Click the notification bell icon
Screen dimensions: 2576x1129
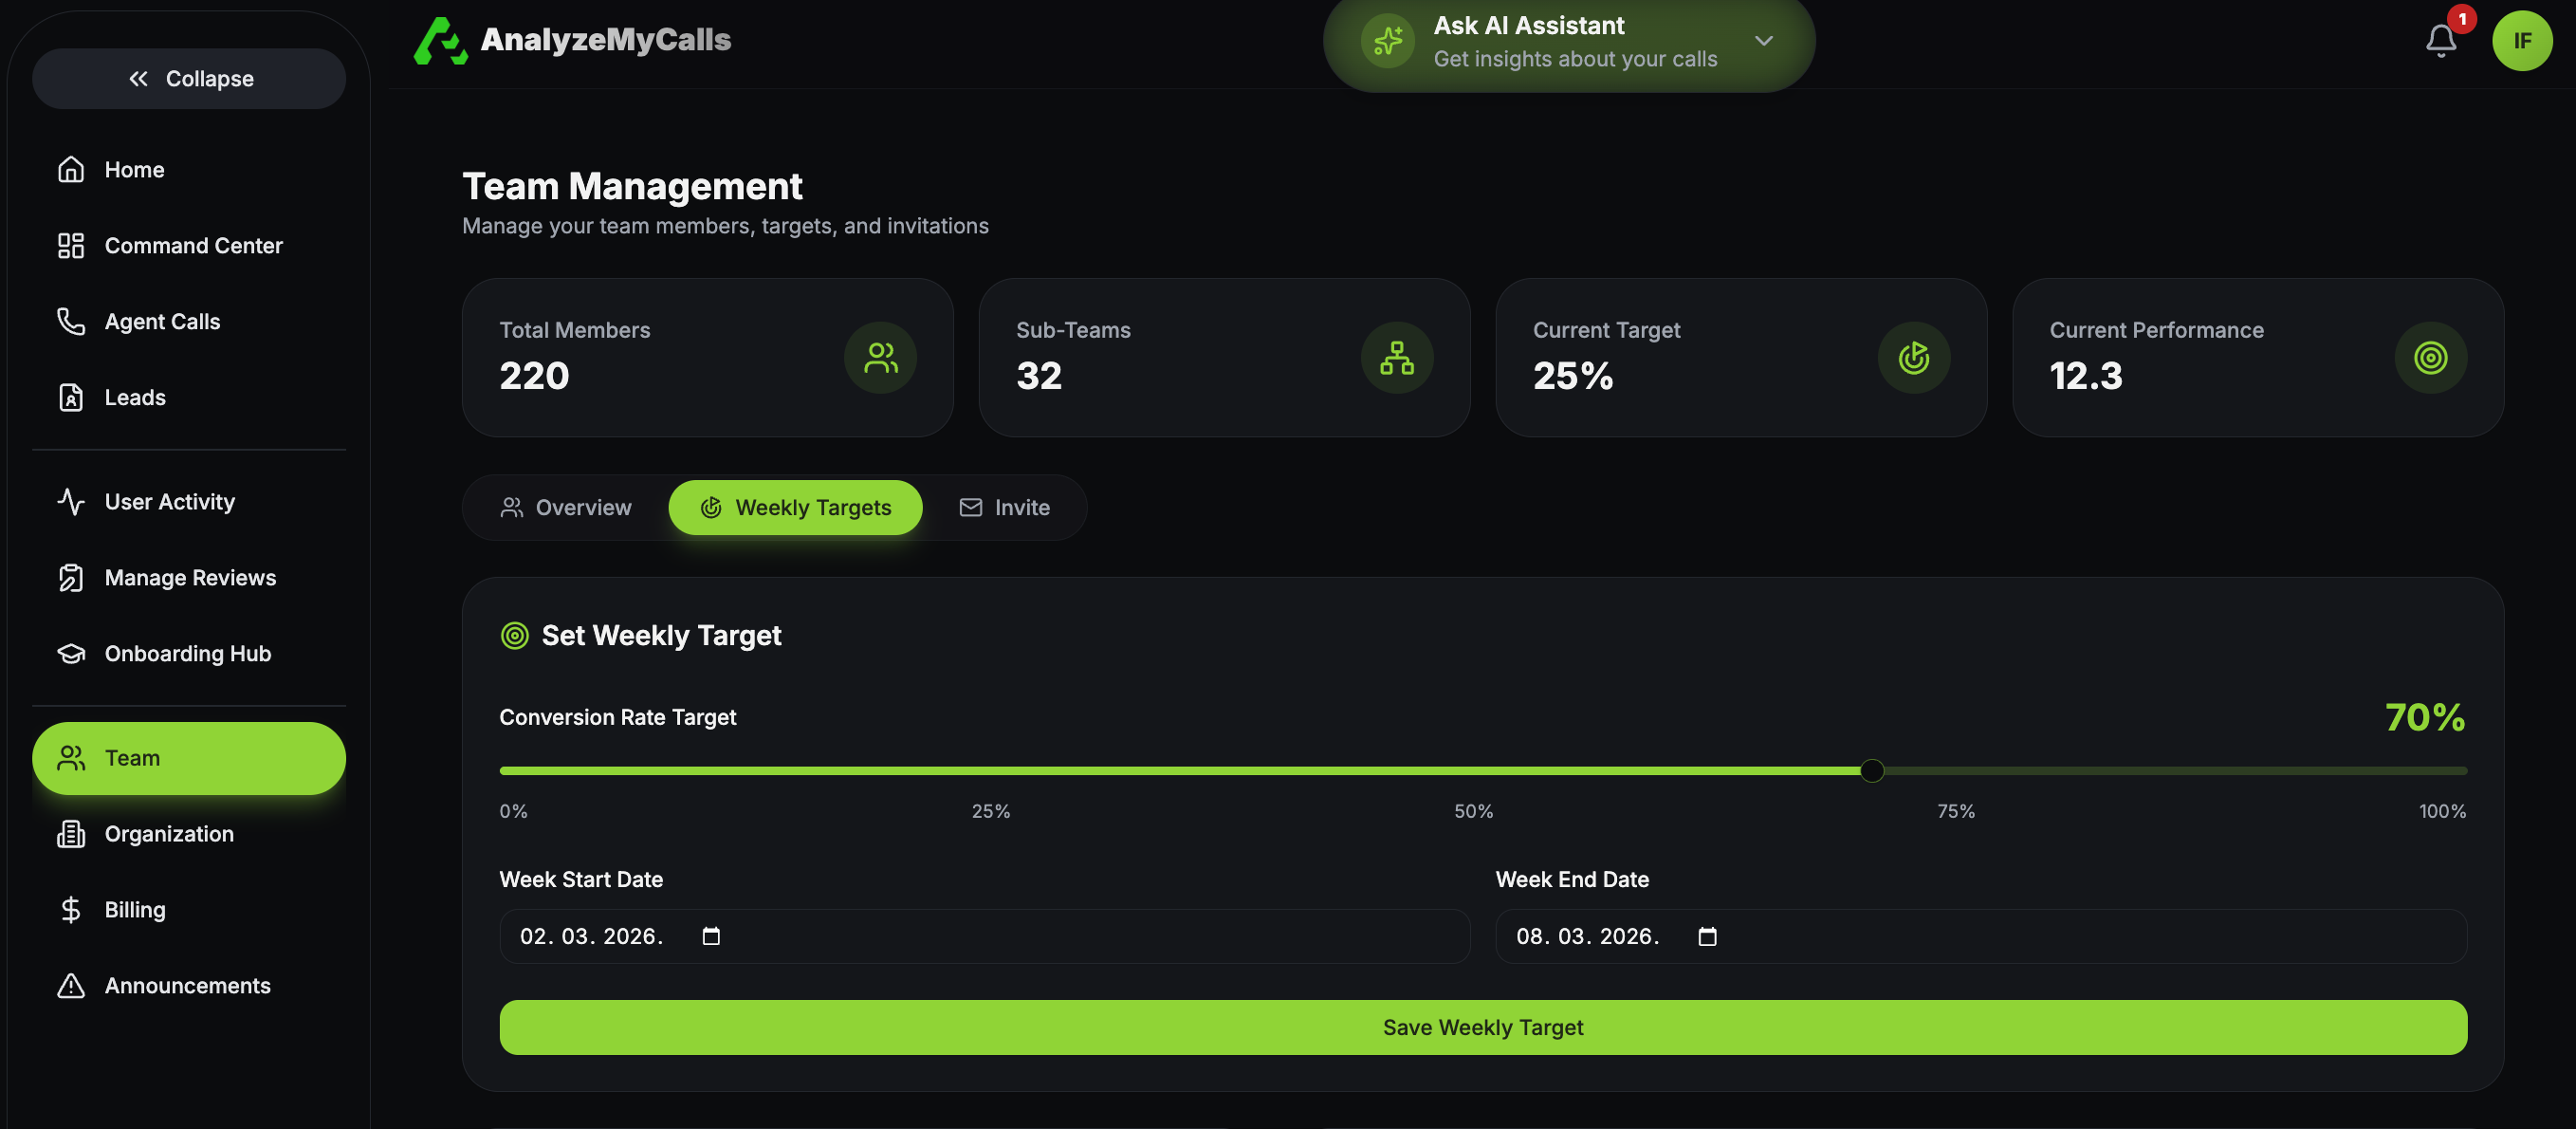coord(2440,41)
